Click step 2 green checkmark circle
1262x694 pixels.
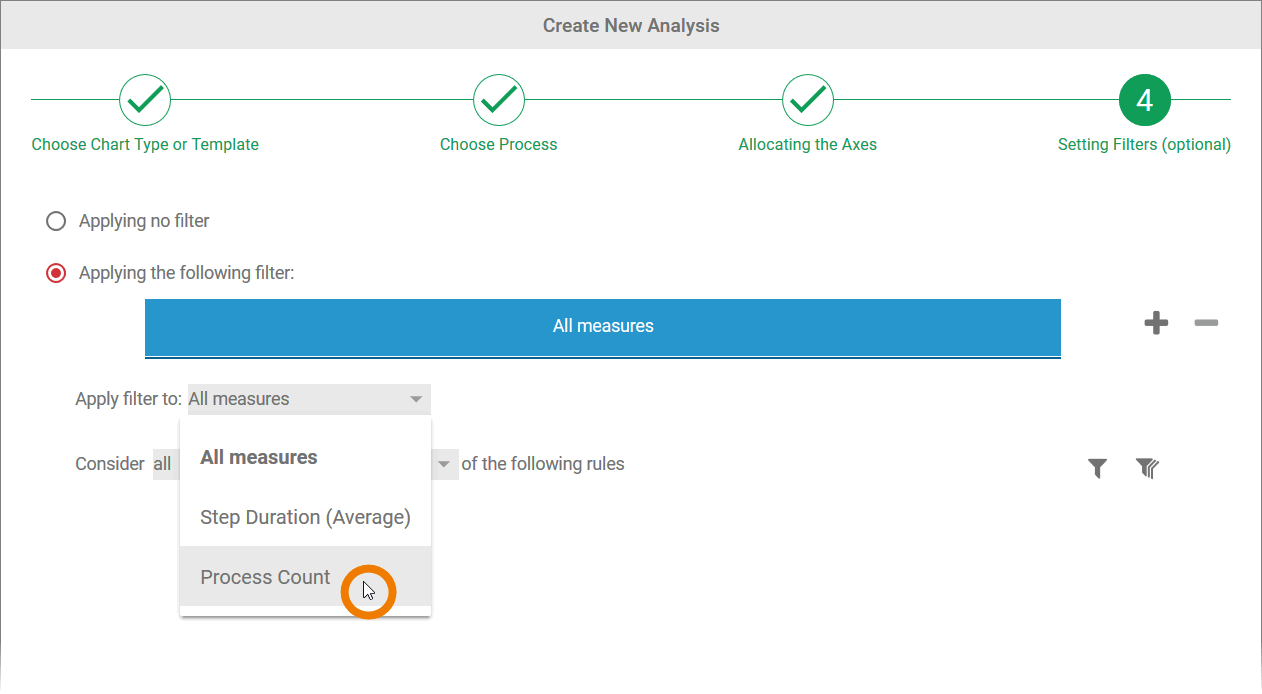coord(499,99)
